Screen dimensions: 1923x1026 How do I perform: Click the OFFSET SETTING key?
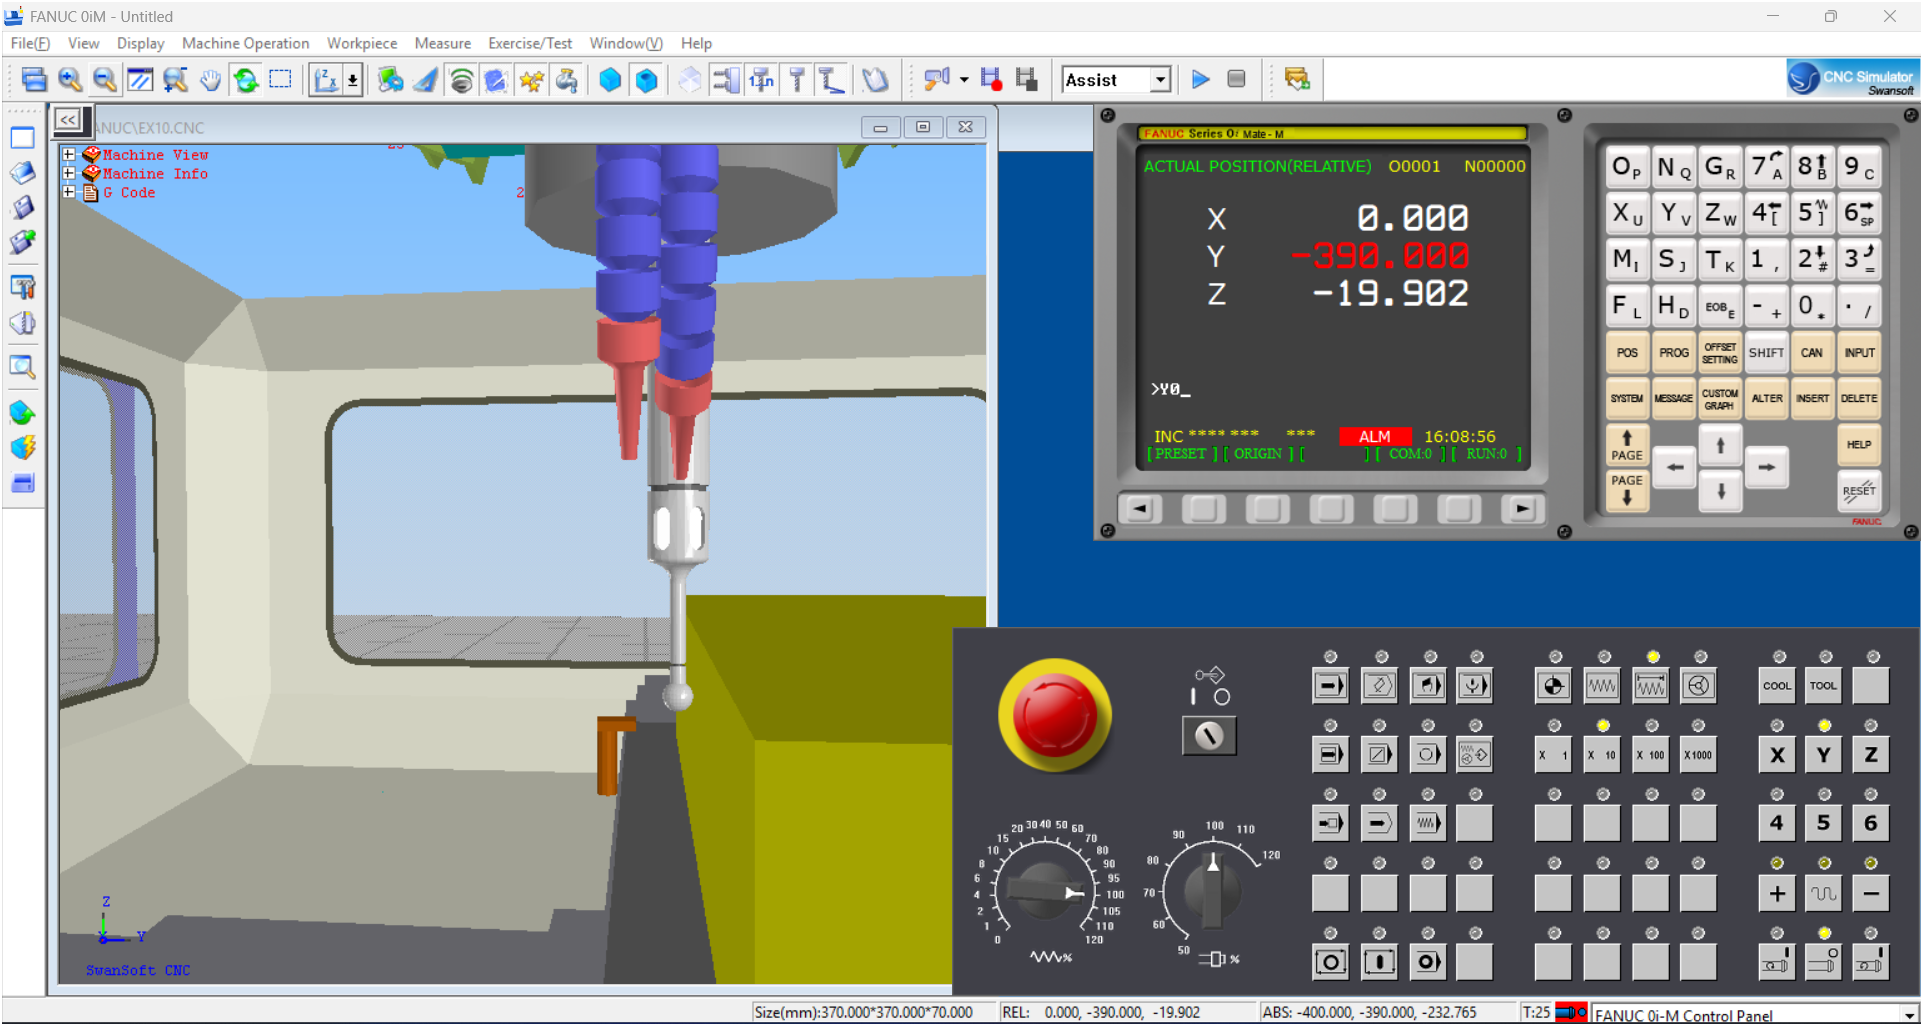click(x=1720, y=353)
